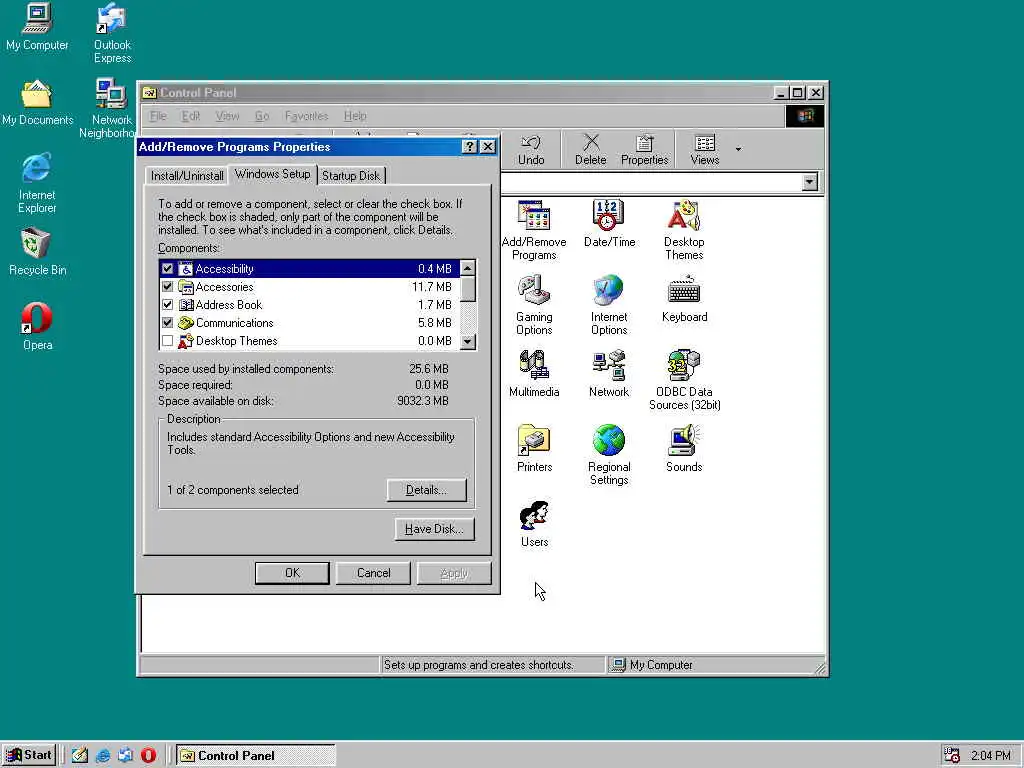This screenshot has width=1024, height=768.
Task: Confirm with the OK button
Action: point(292,573)
